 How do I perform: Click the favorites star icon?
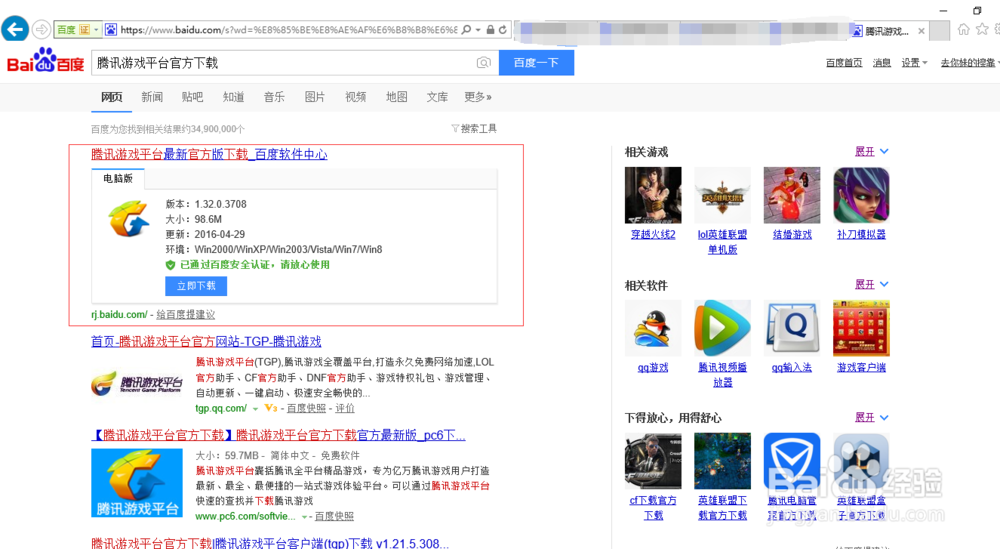[982, 29]
